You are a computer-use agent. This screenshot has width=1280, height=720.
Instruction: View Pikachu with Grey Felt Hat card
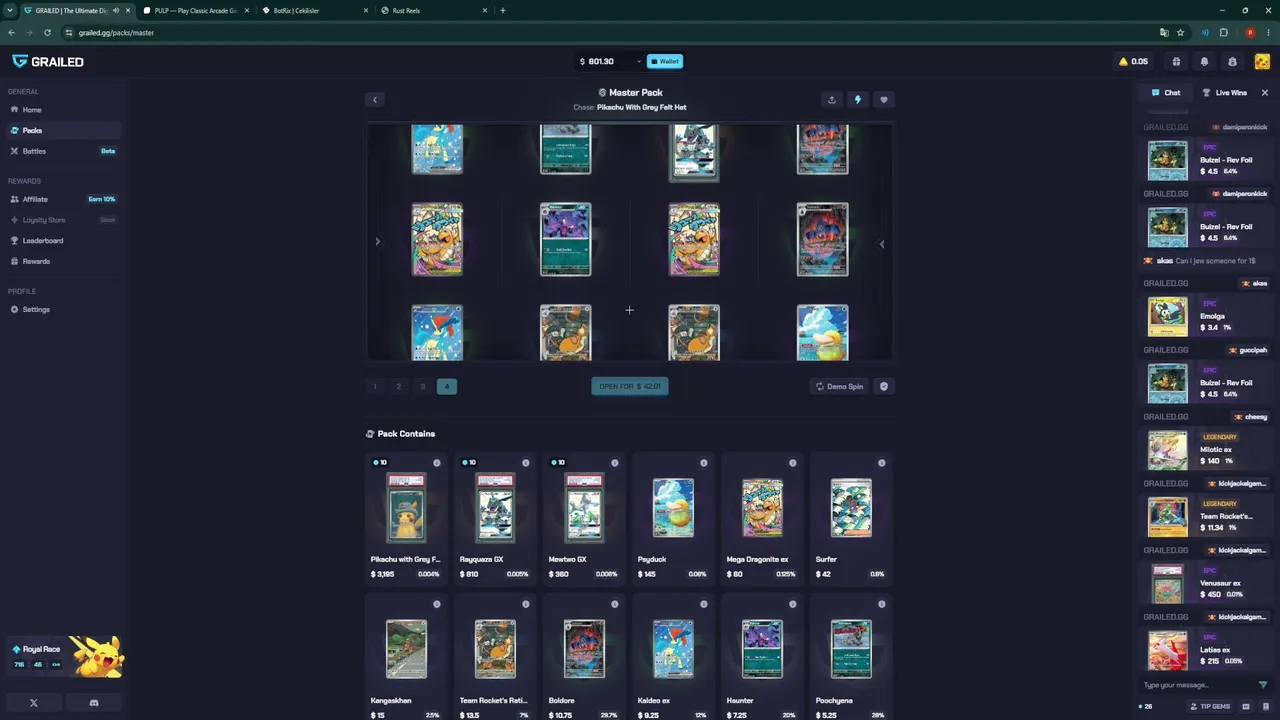click(406, 520)
